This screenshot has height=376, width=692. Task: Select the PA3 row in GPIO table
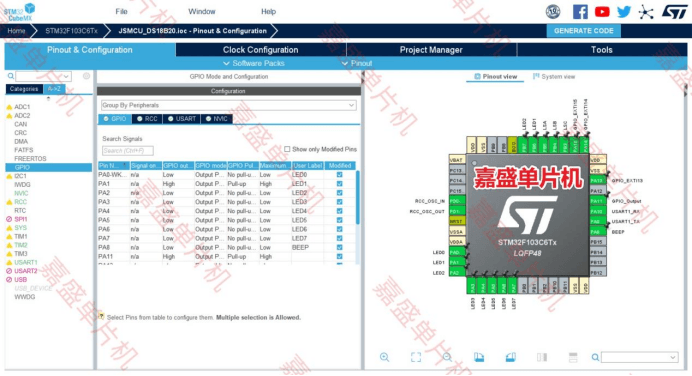226,202
